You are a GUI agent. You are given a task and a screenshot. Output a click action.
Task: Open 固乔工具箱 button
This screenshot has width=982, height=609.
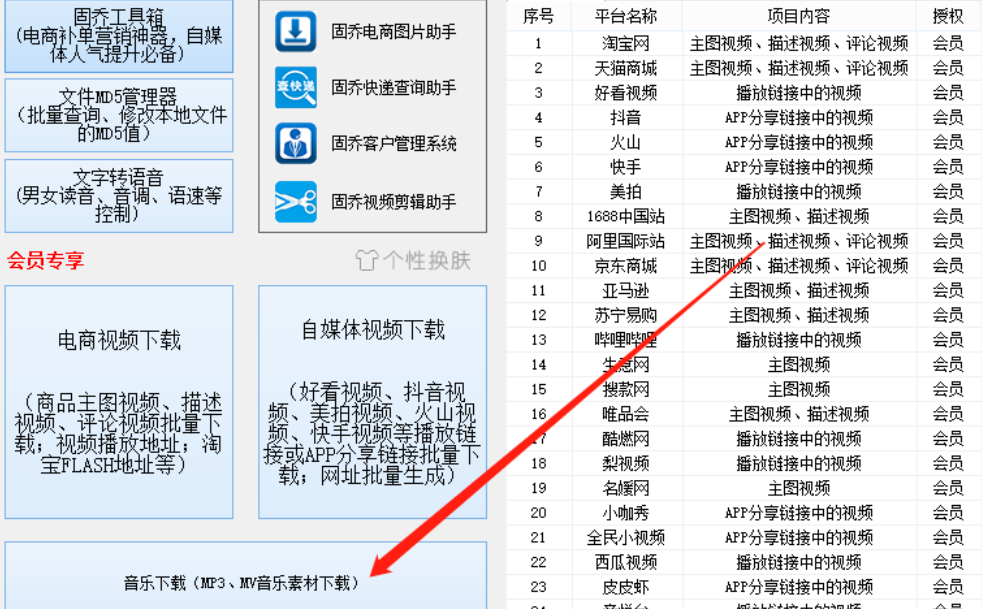click(119, 36)
